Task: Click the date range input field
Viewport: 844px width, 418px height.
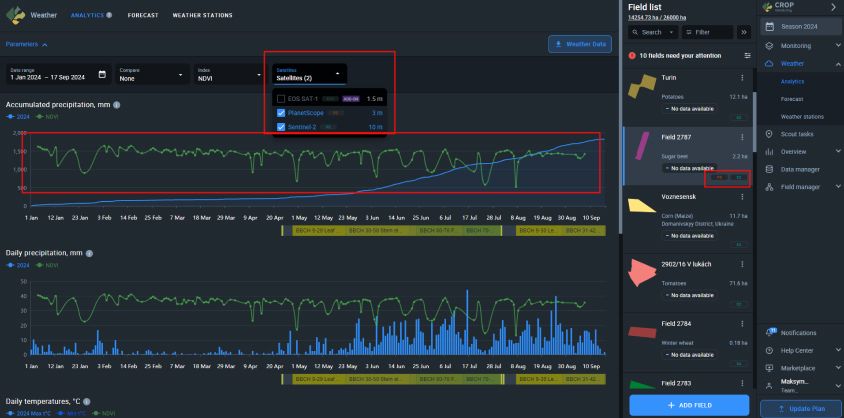Action: pyautogui.click(x=58, y=74)
